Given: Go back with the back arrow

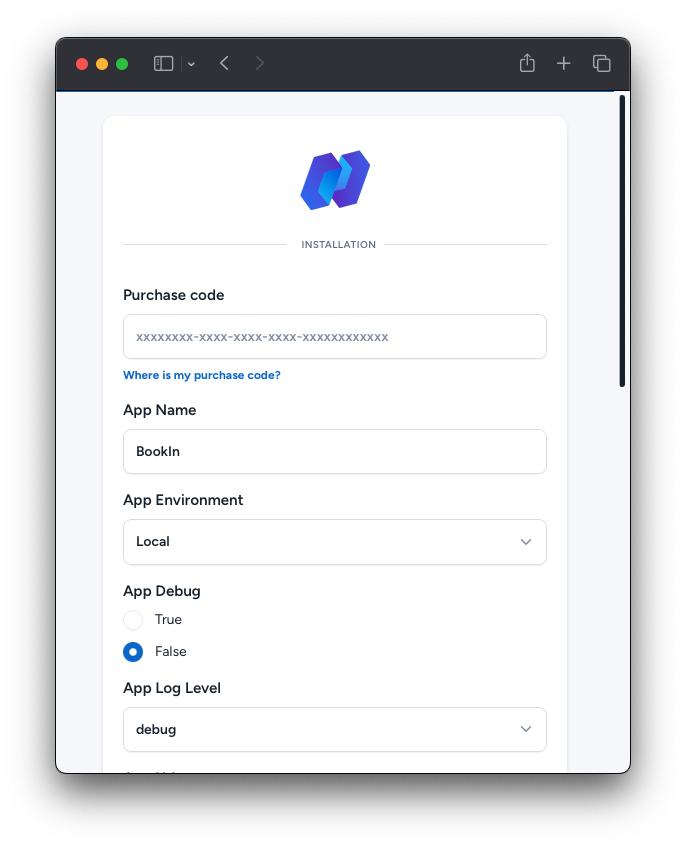Looking at the screenshot, I should click(x=224, y=64).
